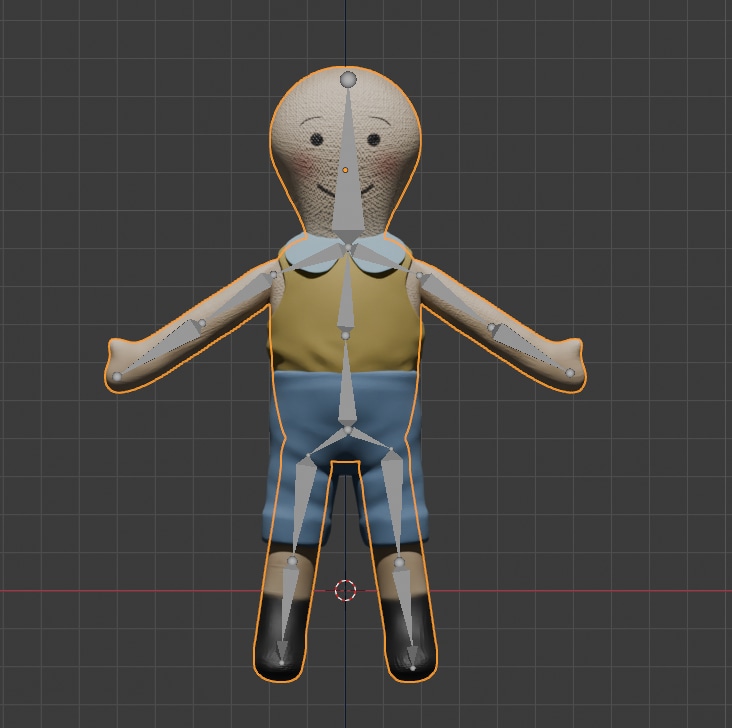Select the shin bone in the left boot
Image resolution: width=732 pixels, height=728 pixels.
coord(287,610)
